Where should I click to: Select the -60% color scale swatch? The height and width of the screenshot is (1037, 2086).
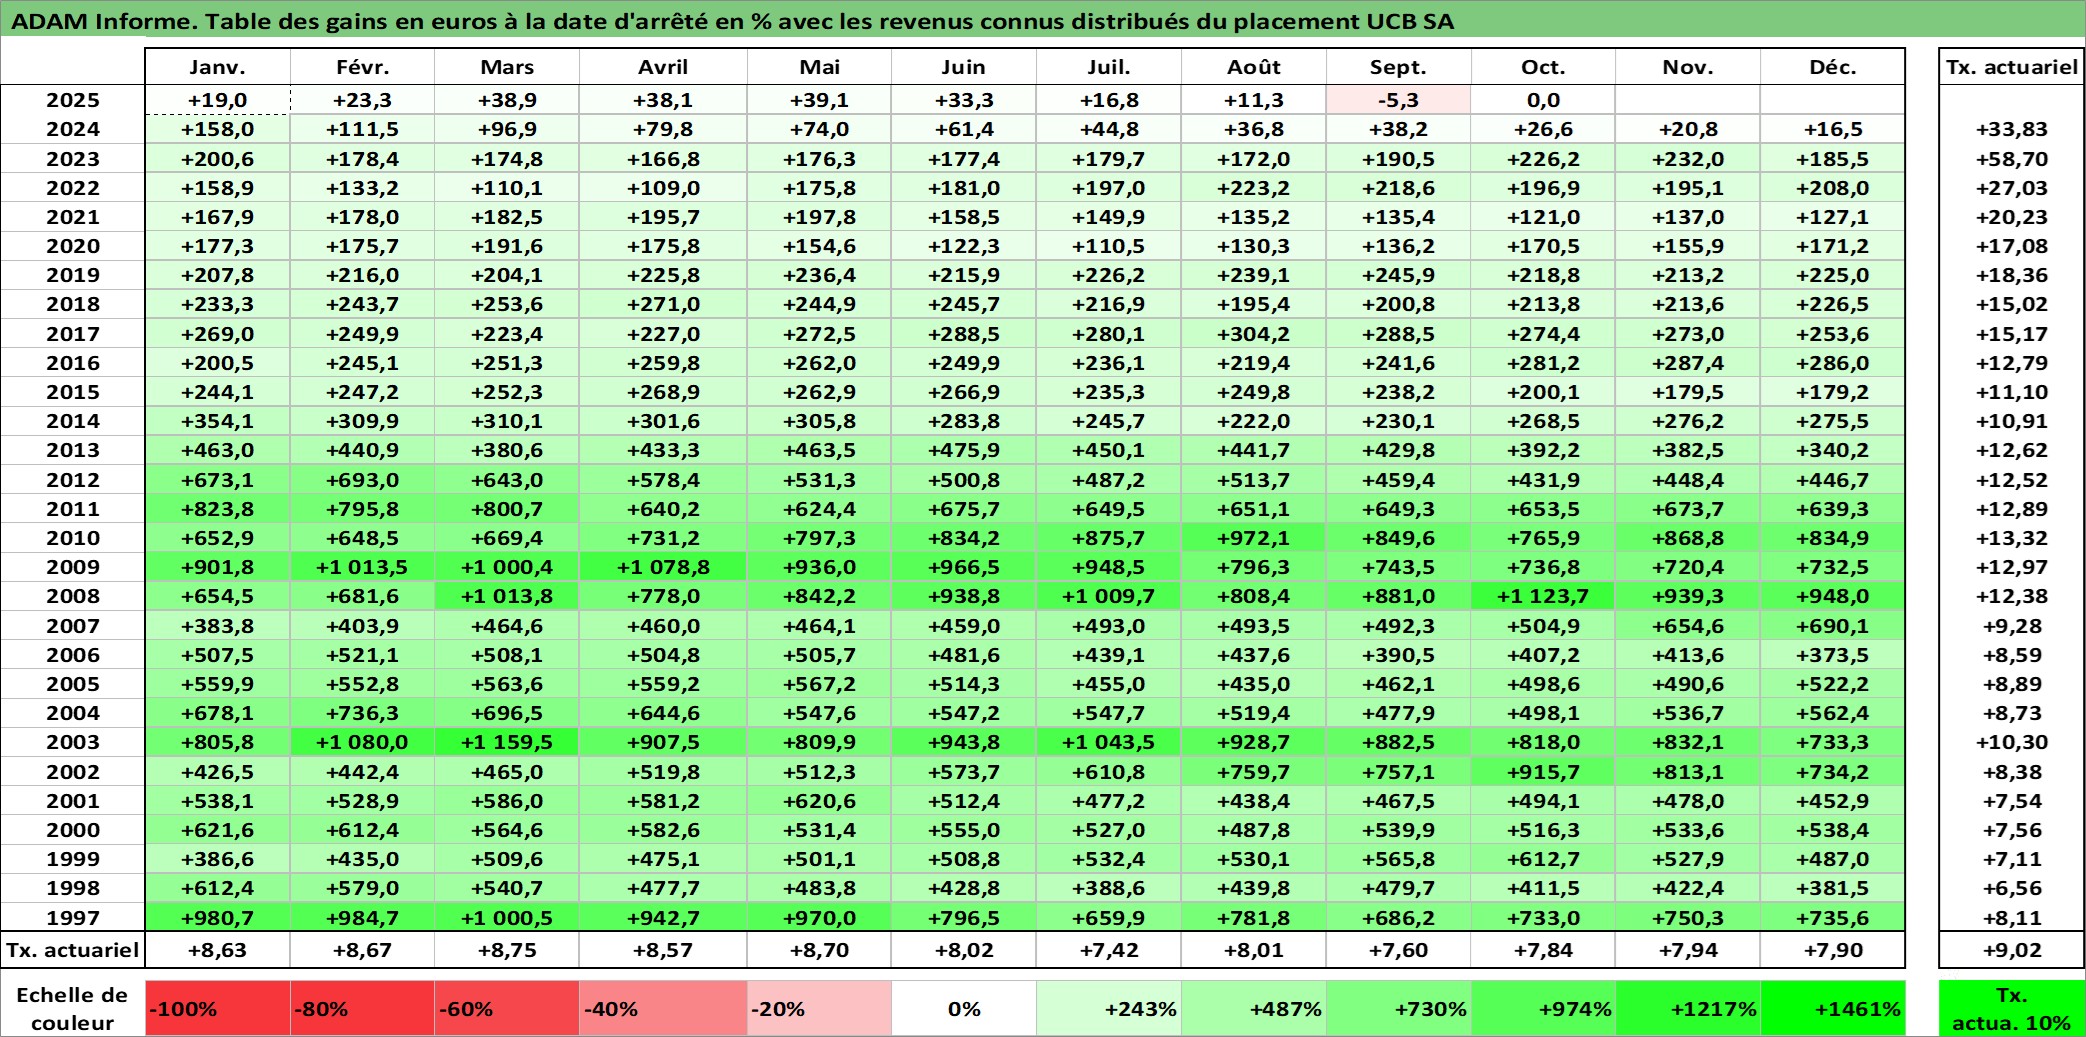pos(507,1008)
